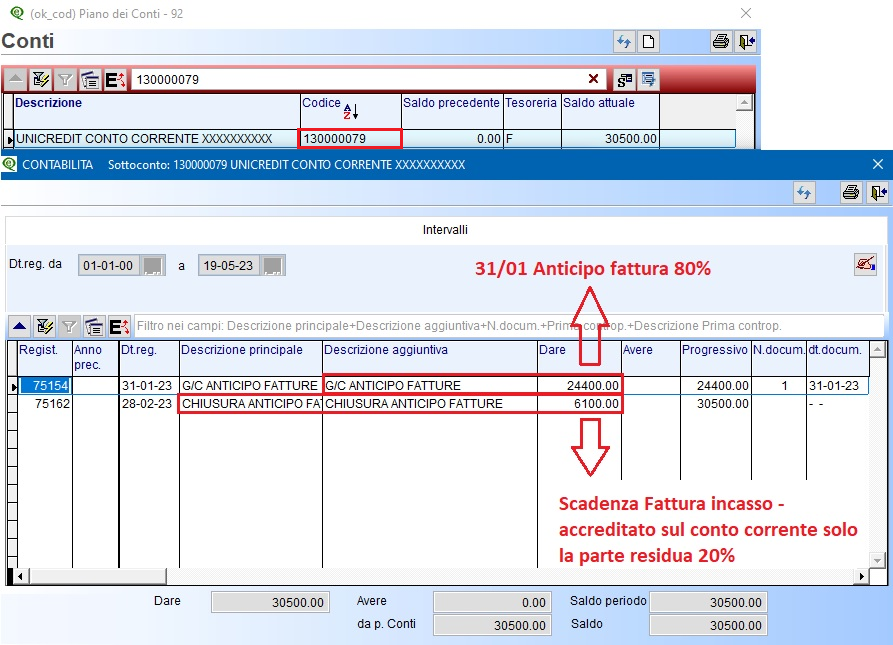Screen dimensions: 893x645
Task: Click Avere total field 0.00
Action: click(492, 602)
